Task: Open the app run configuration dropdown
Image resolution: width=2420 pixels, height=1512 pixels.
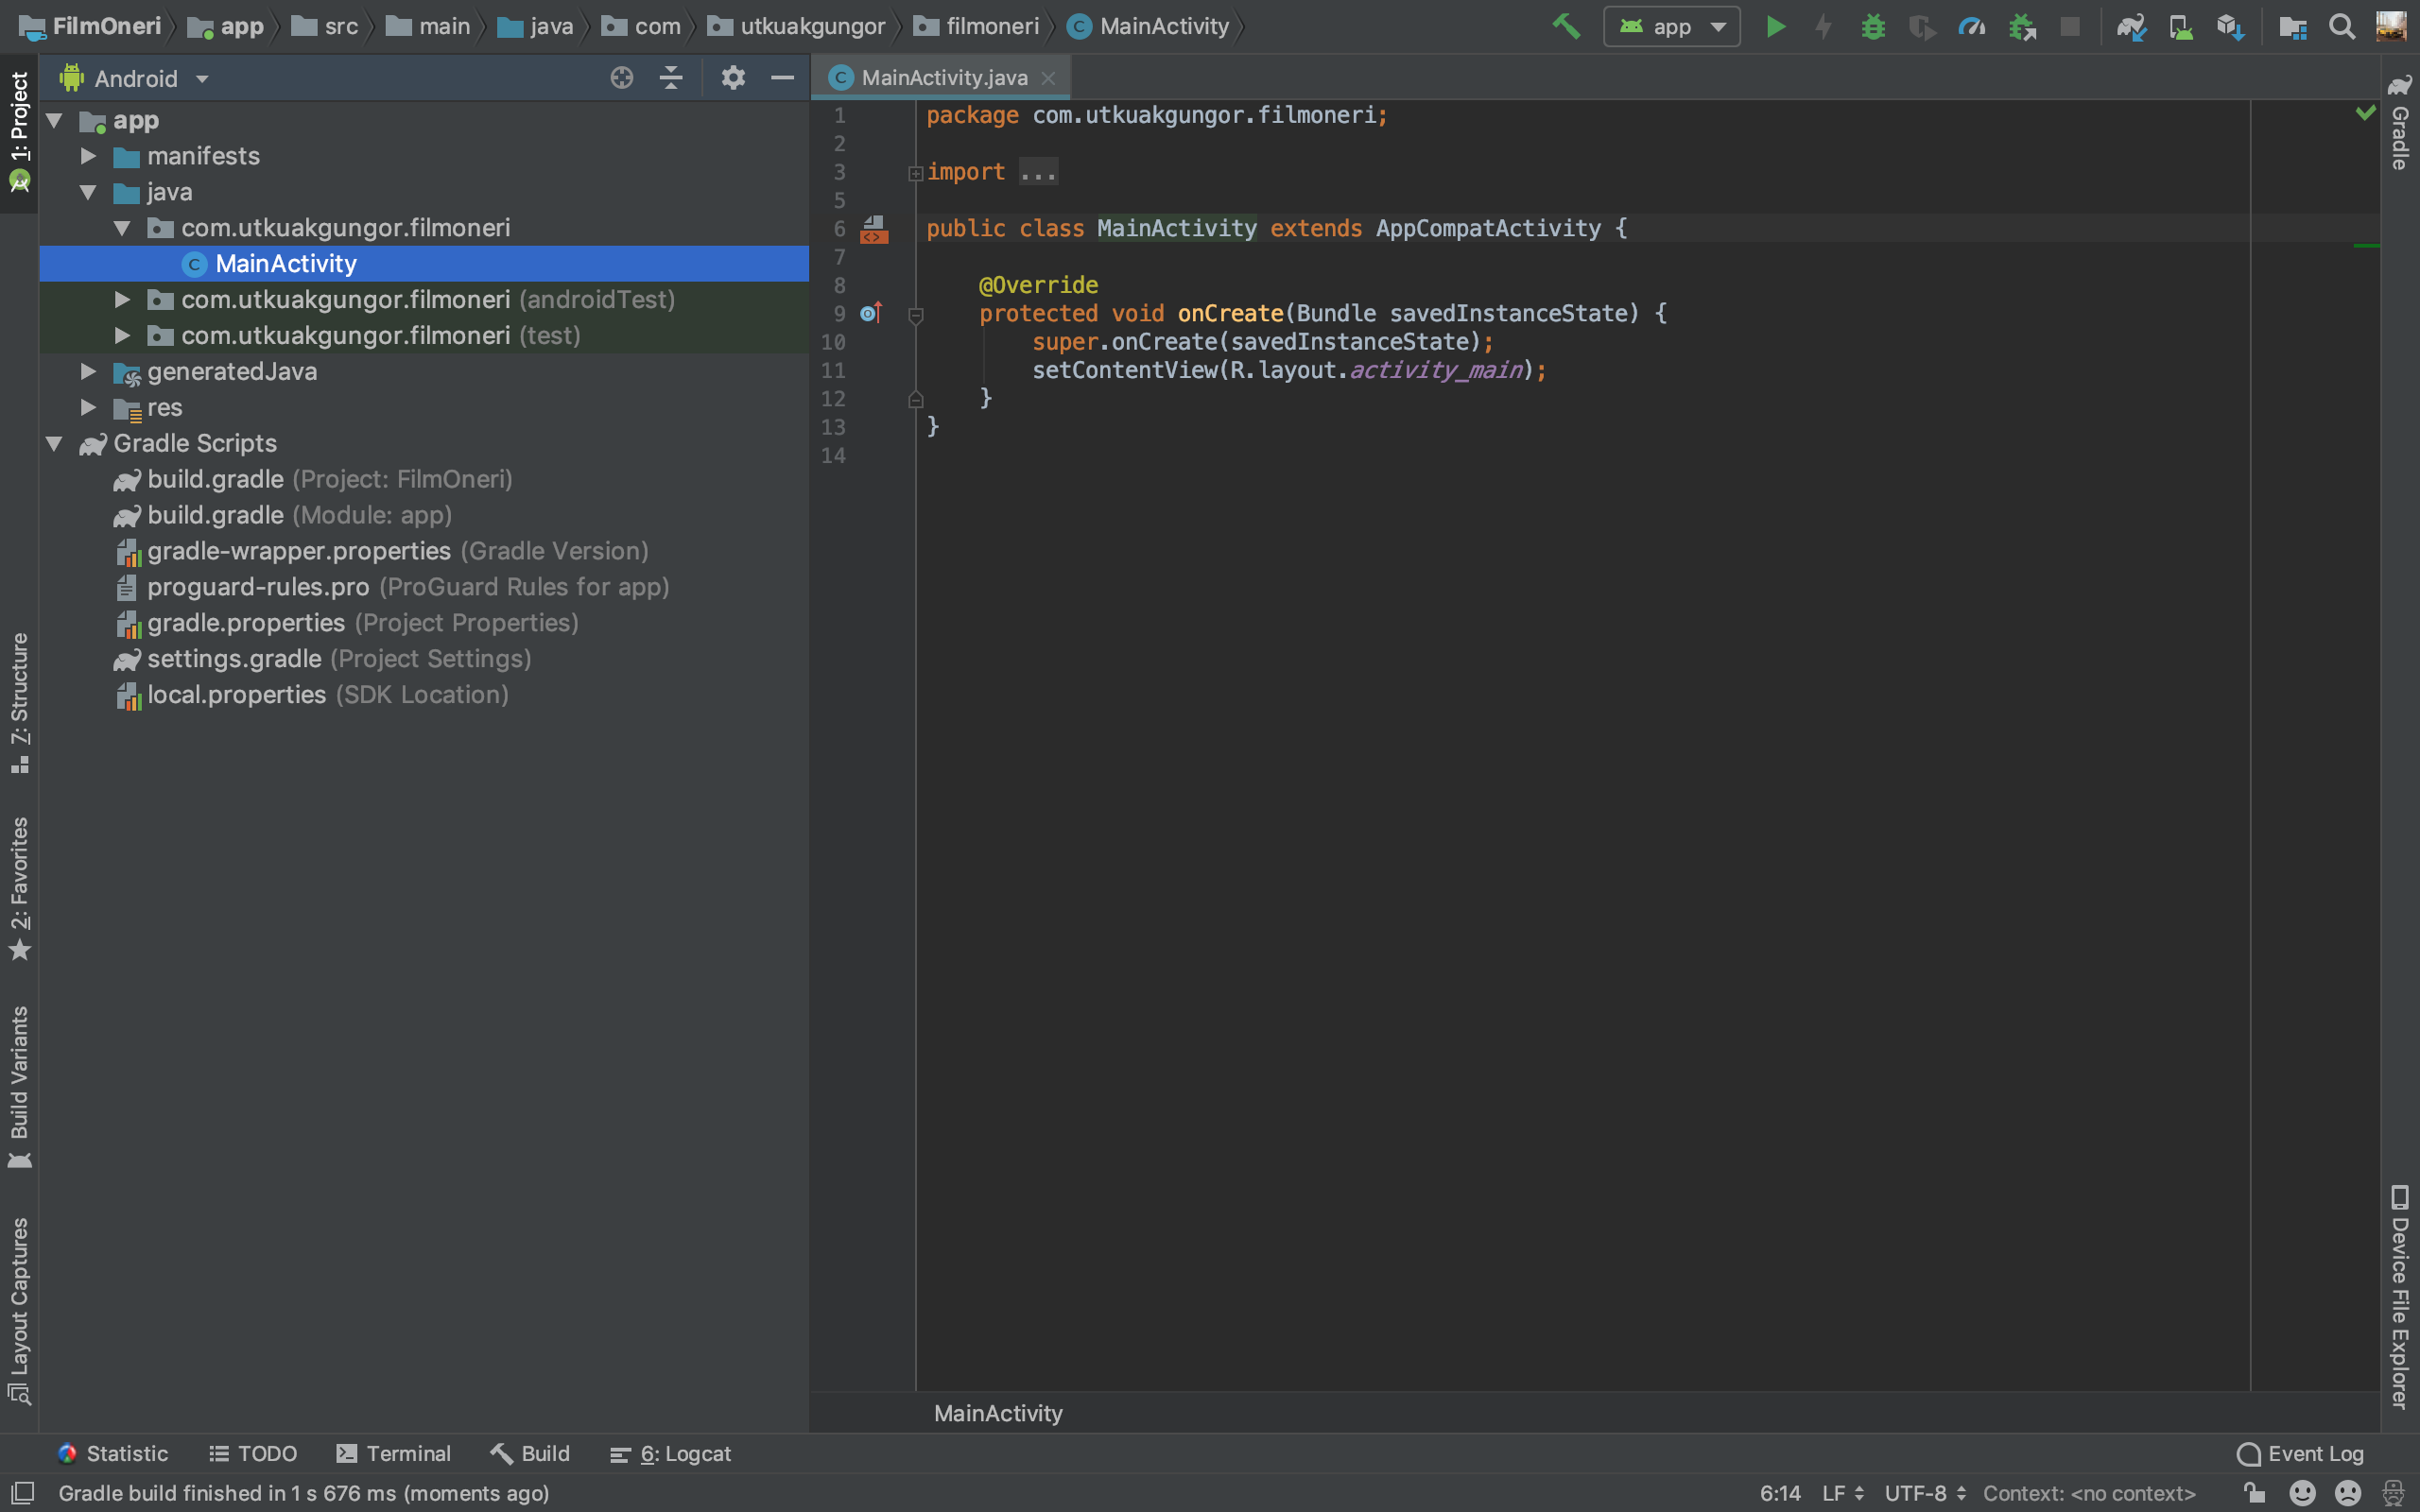Action: 1671,27
